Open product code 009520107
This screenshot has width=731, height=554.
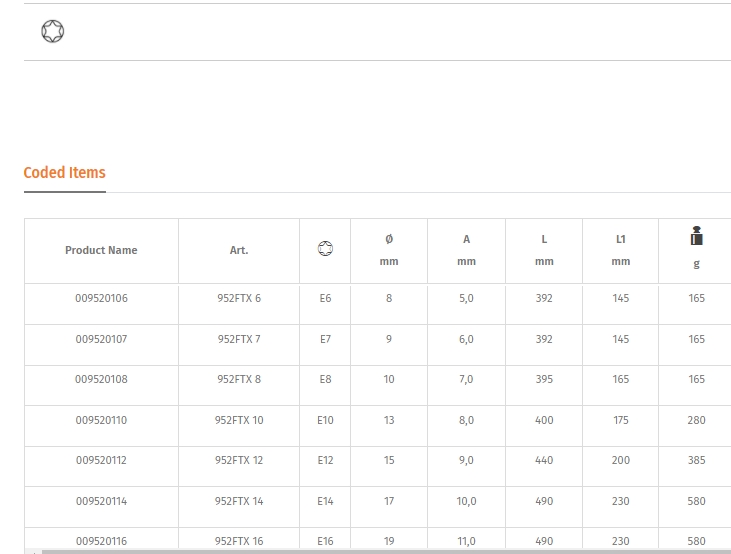click(x=102, y=339)
